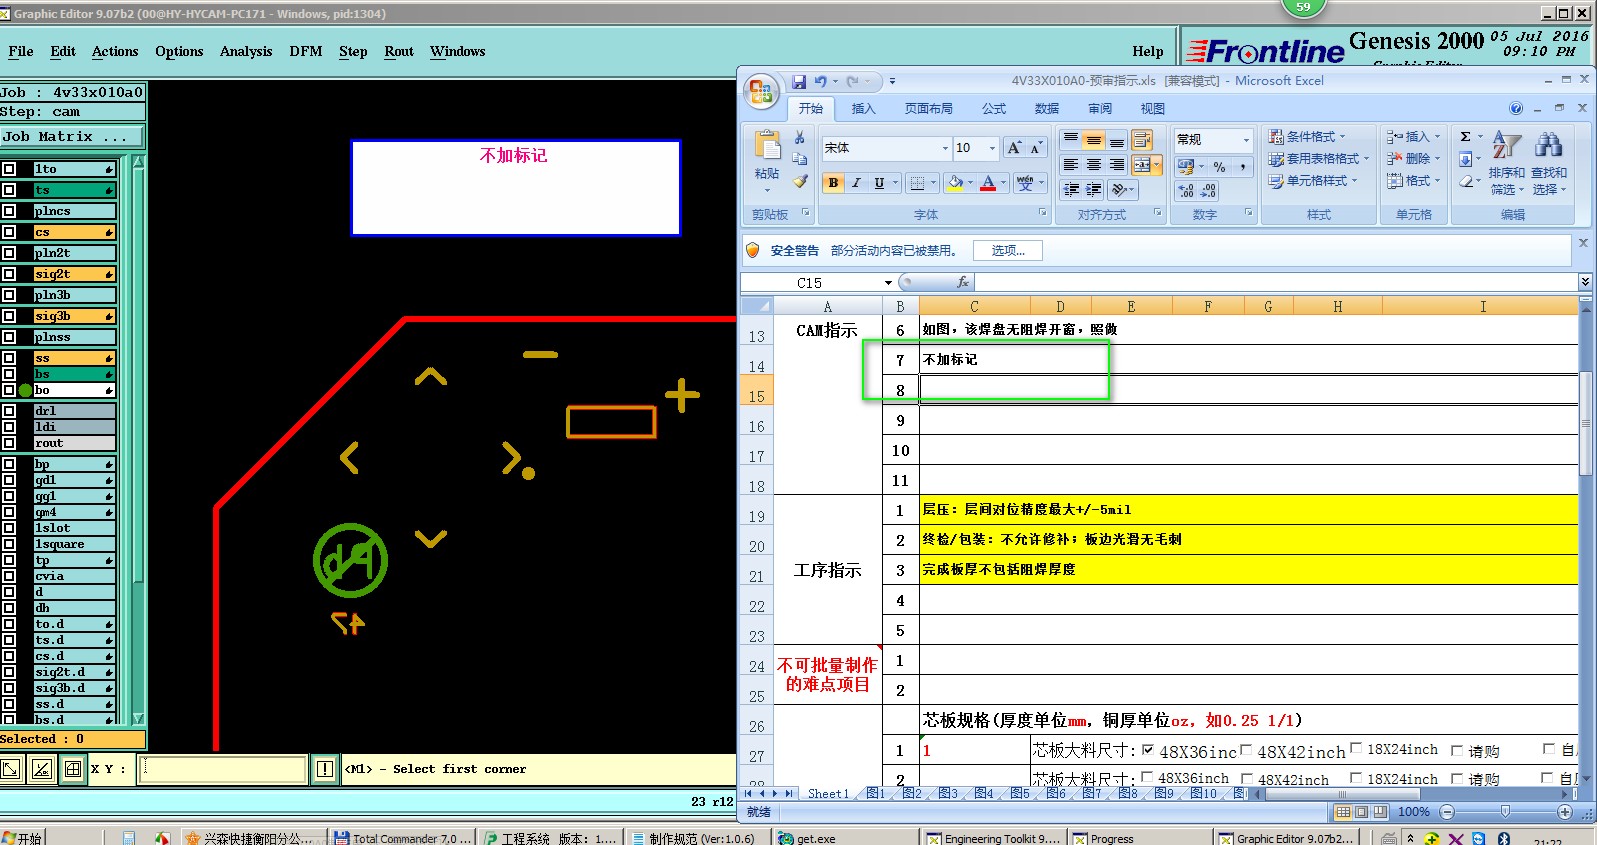Viewport: 1597px width, 845px height.
Task: Toggle Italic formatting in Excel
Action: tap(856, 183)
